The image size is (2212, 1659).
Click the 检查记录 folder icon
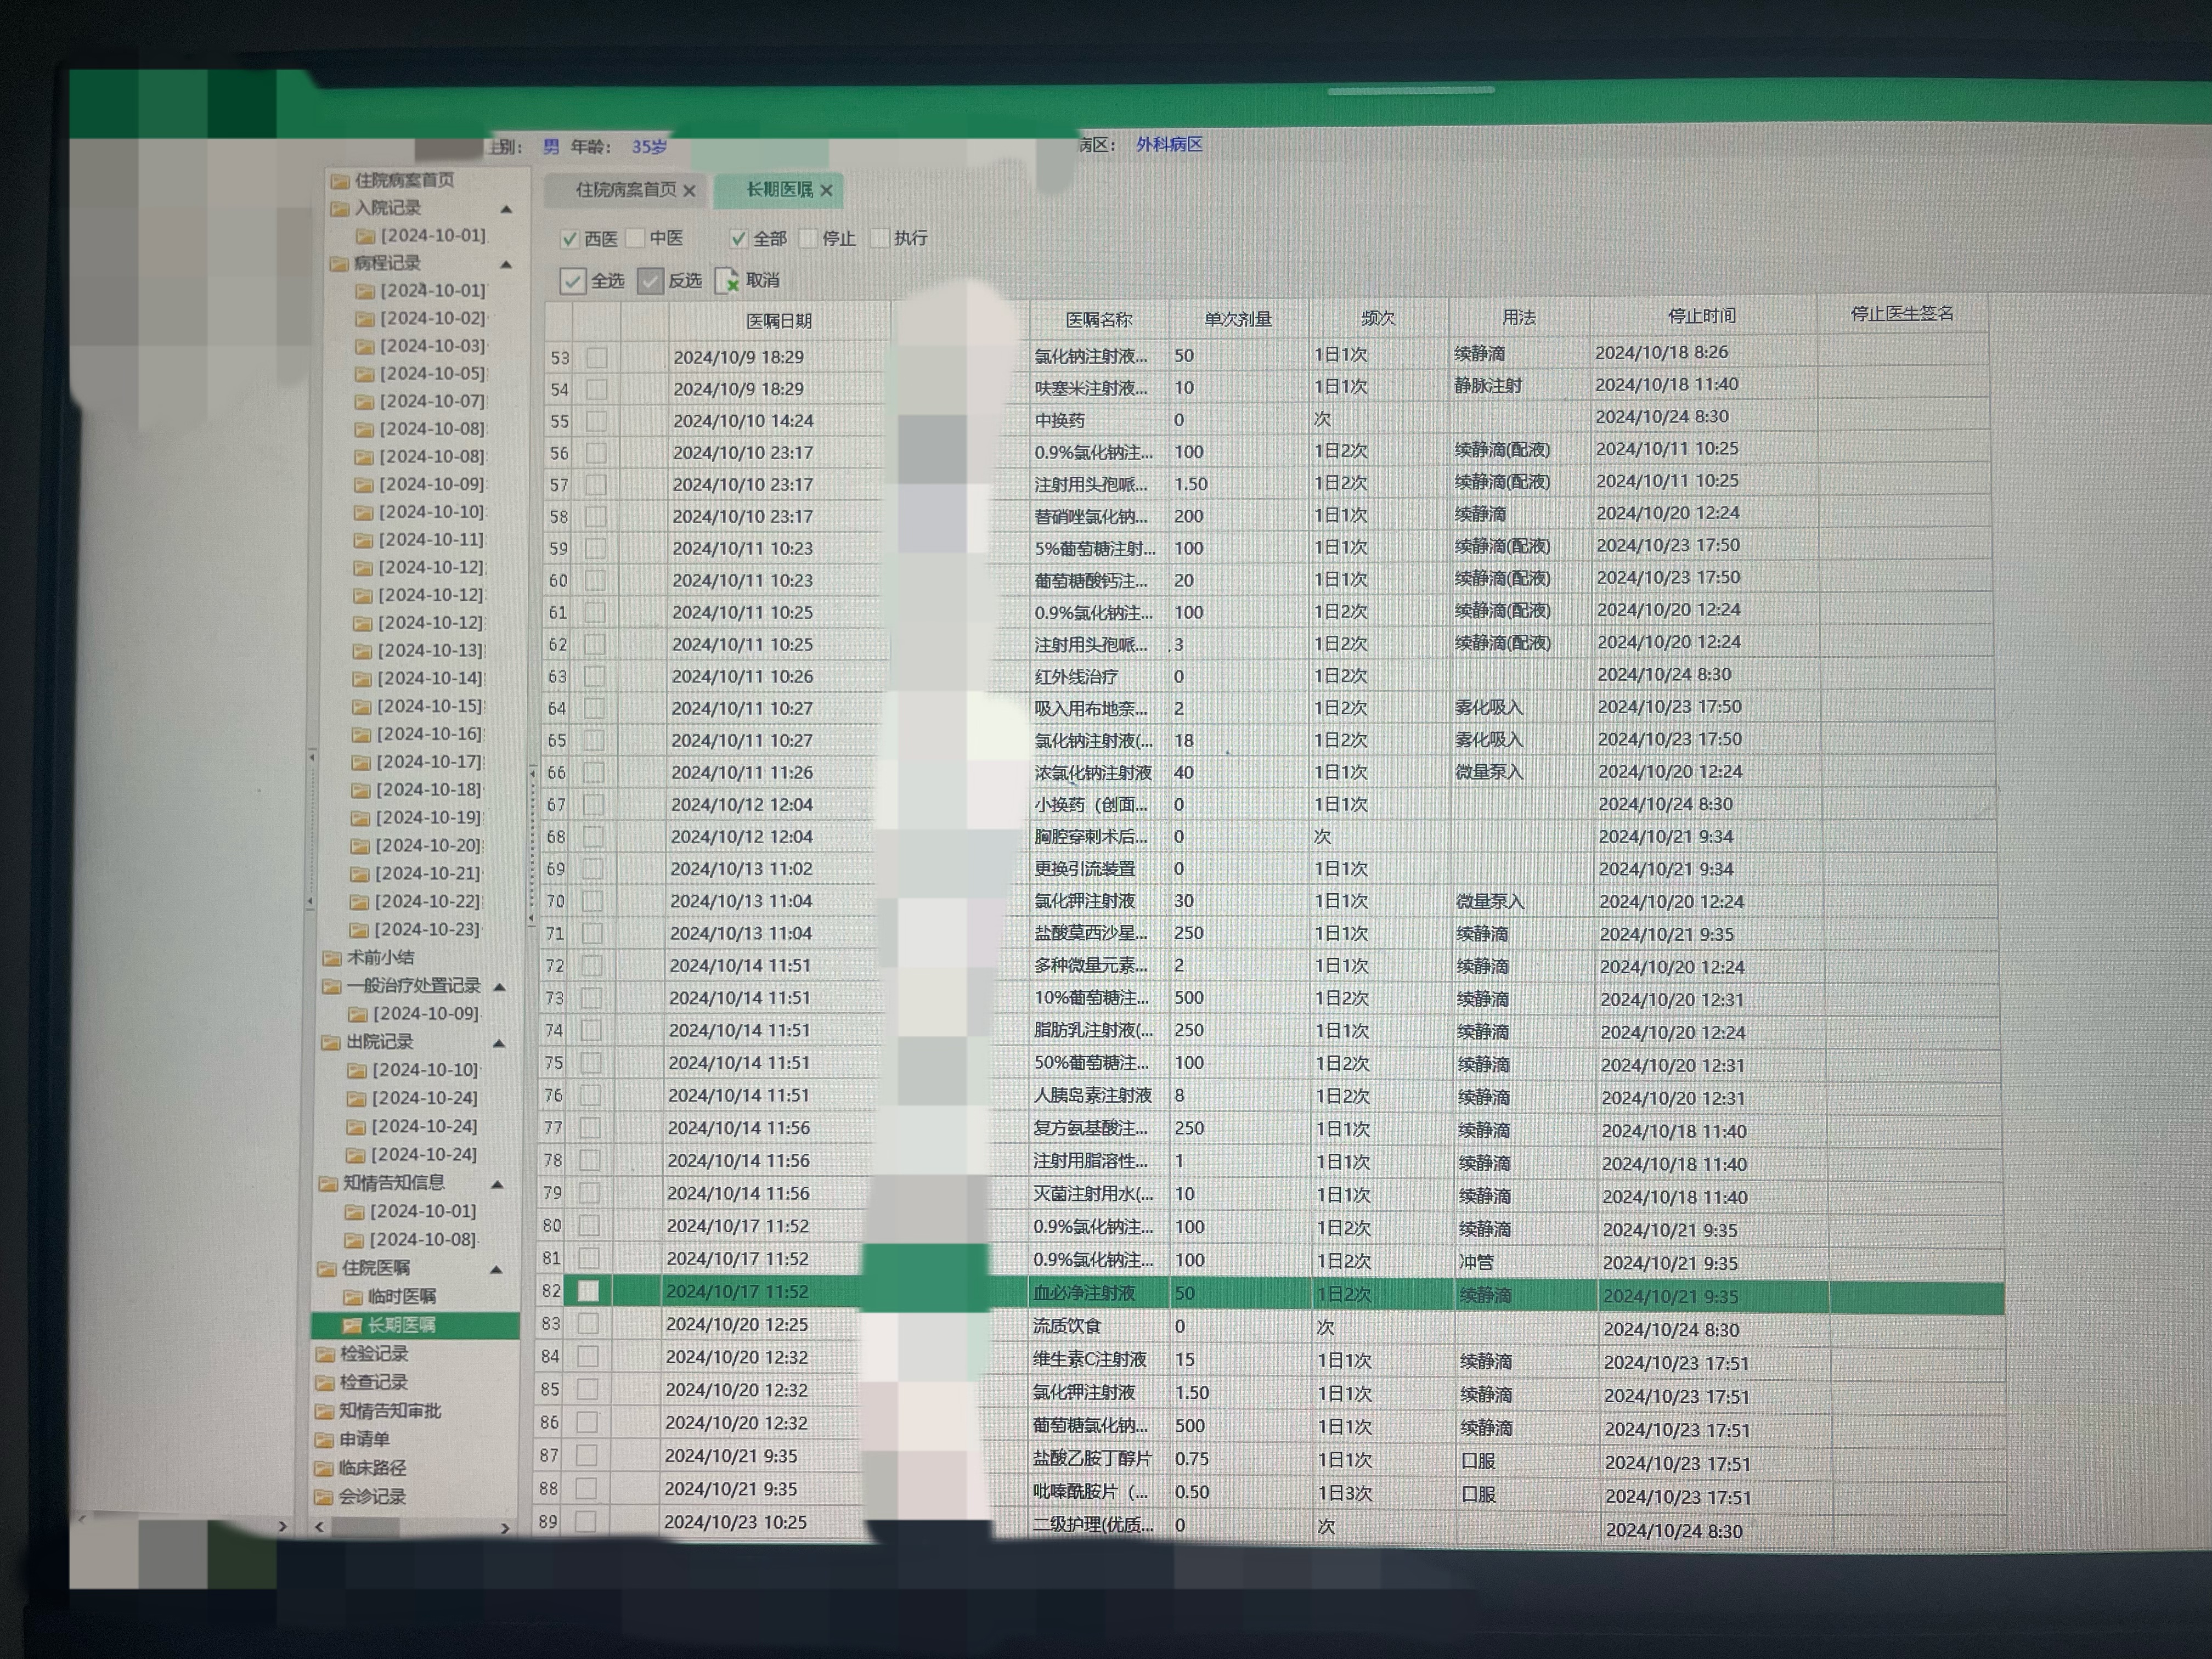(325, 1382)
